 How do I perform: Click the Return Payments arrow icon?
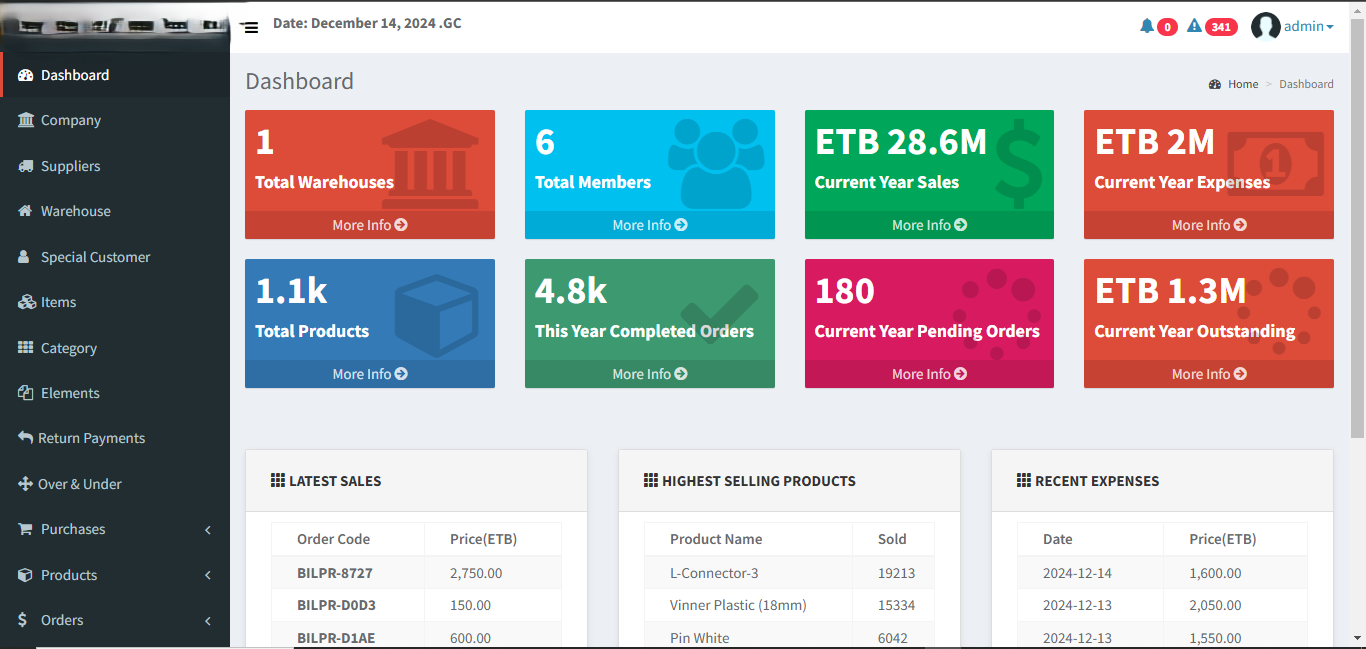click(x=25, y=438)
